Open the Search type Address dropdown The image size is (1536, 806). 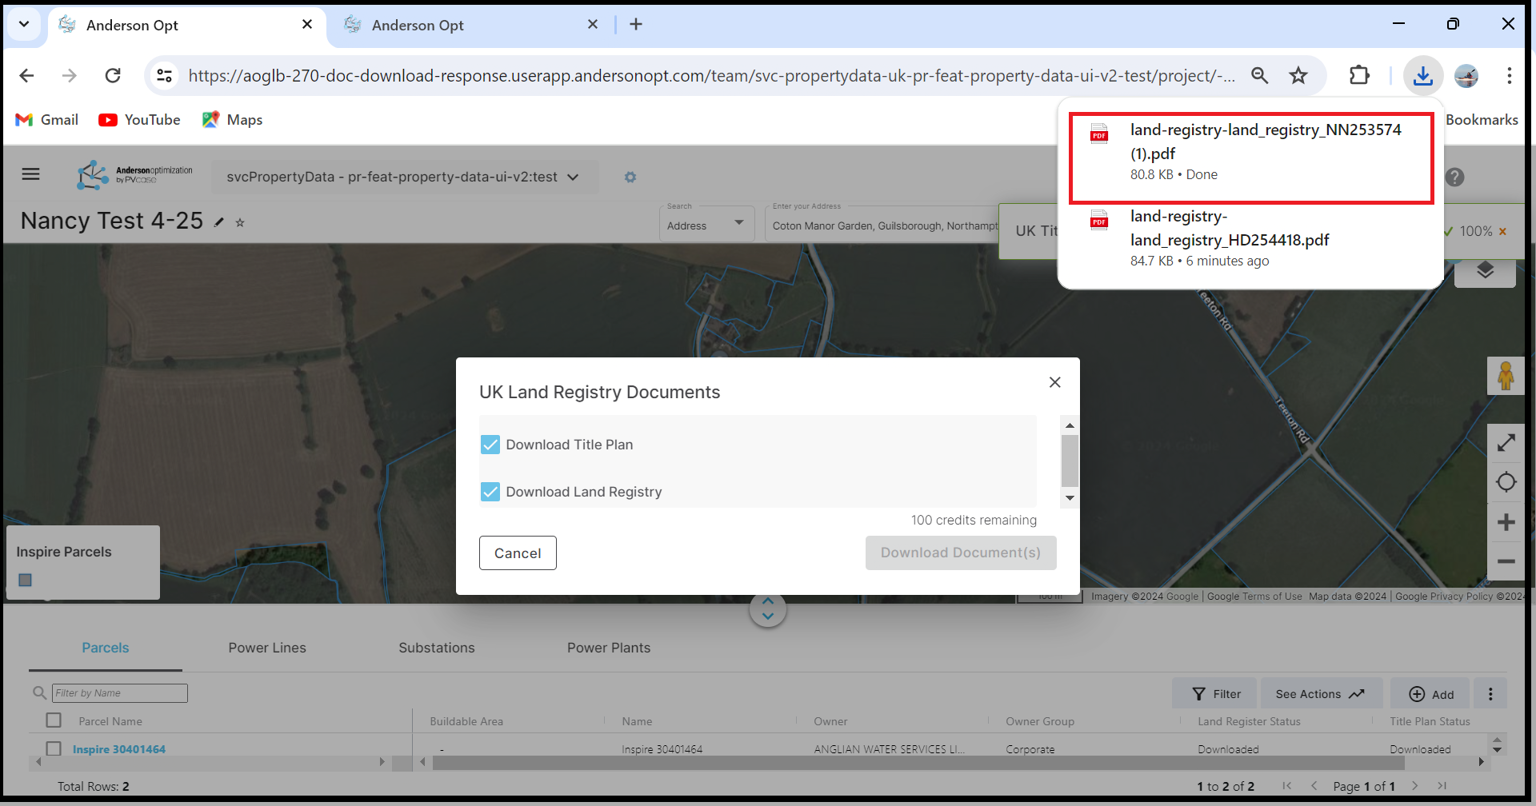pyautogui.click(x=705, y=225)
